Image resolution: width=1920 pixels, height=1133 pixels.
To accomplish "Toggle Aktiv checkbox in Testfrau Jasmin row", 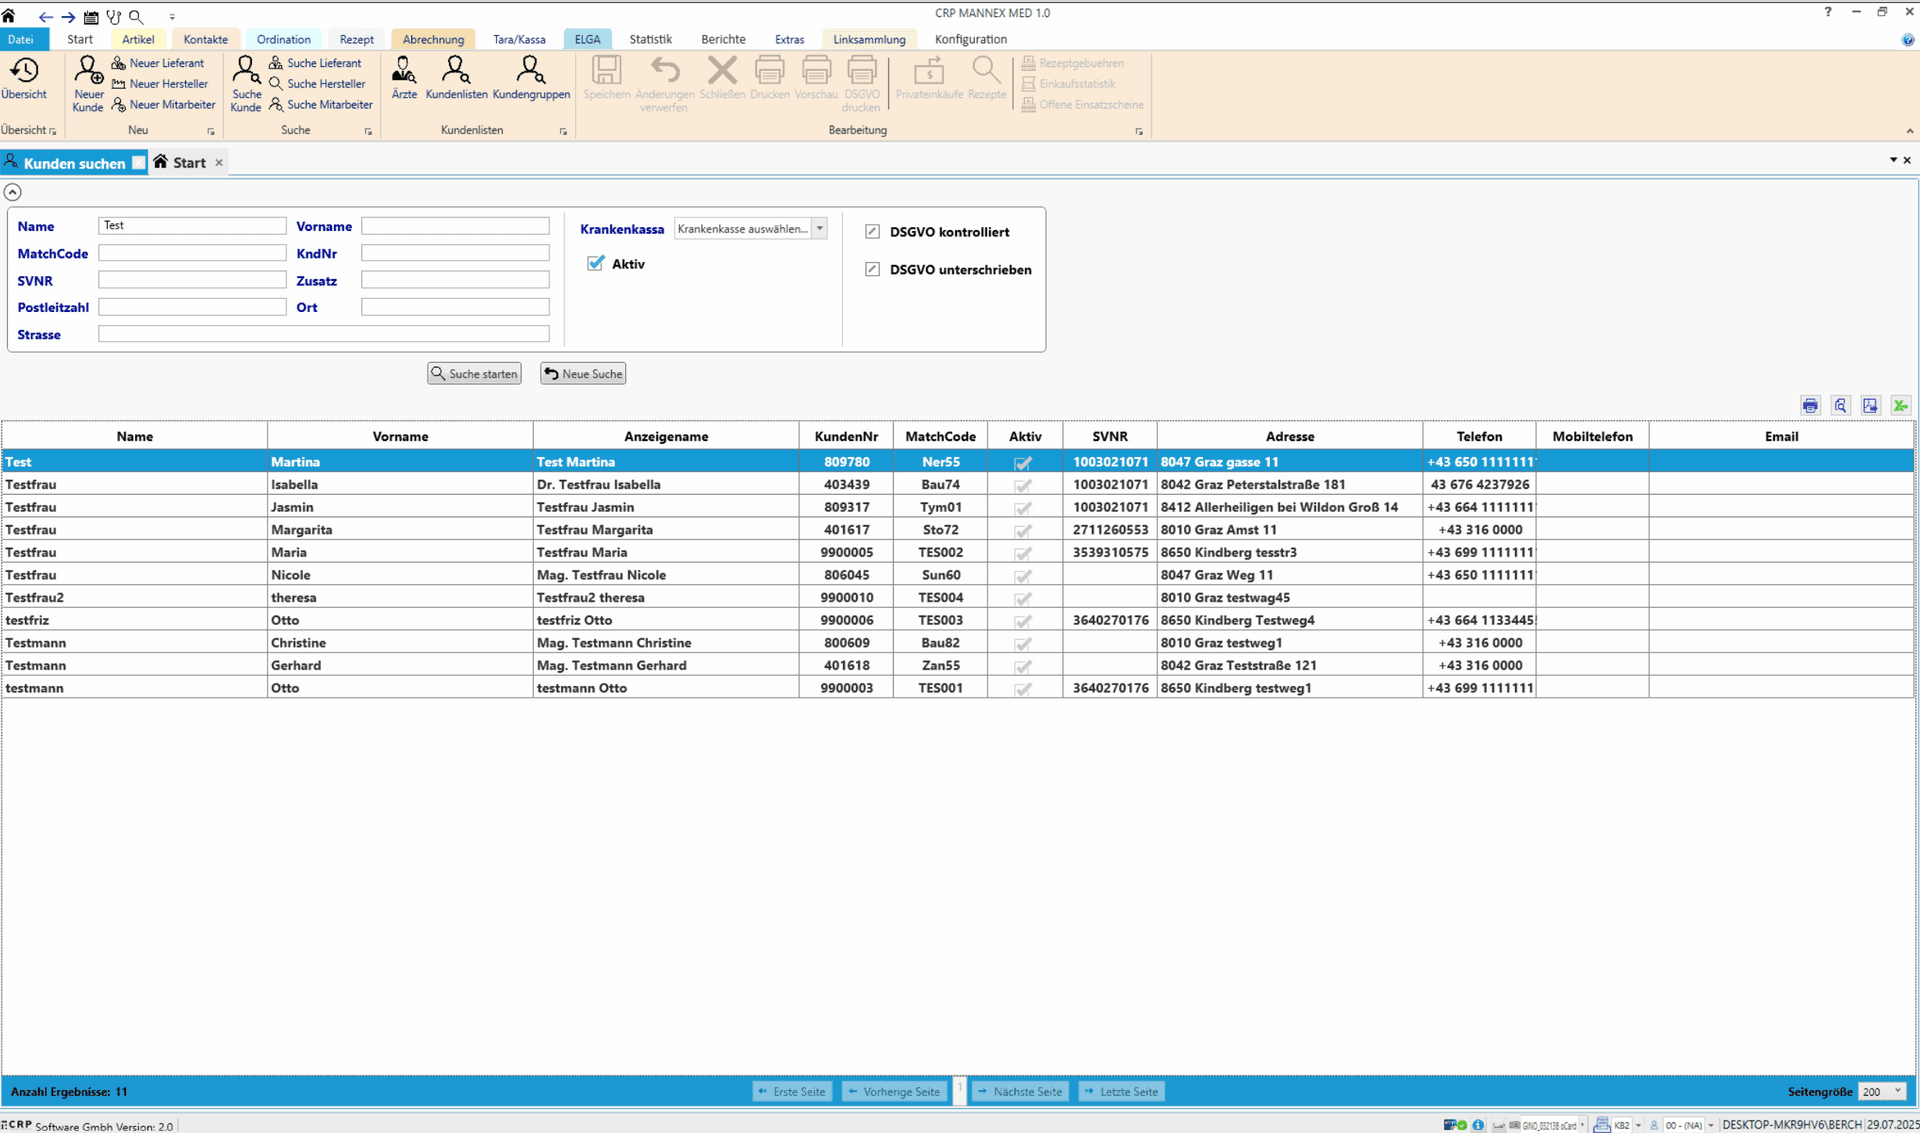I will click(x=1023, y=508).
